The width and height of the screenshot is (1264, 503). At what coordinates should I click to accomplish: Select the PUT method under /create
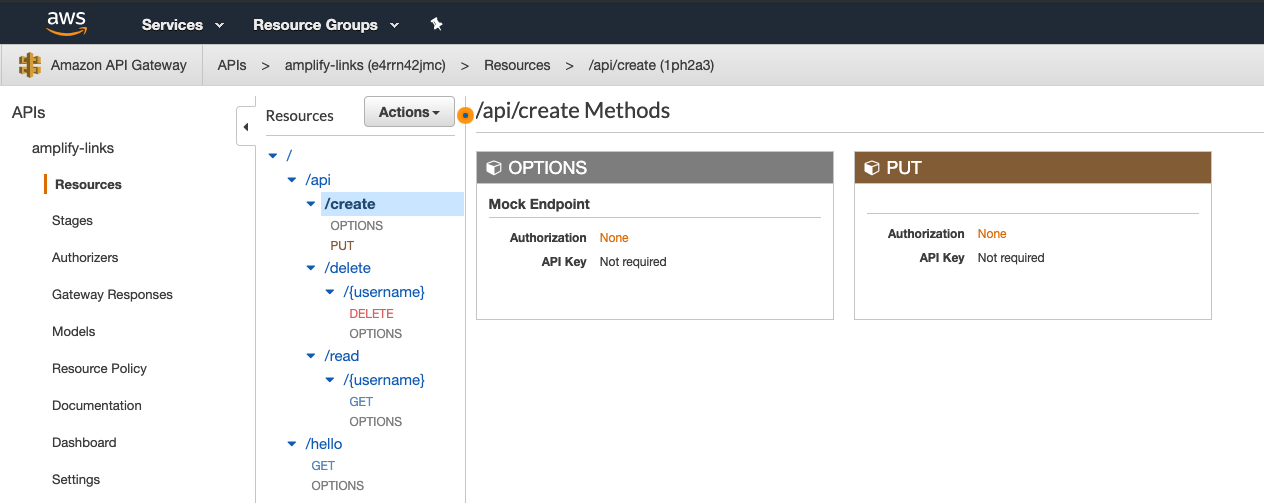point(342,245)
